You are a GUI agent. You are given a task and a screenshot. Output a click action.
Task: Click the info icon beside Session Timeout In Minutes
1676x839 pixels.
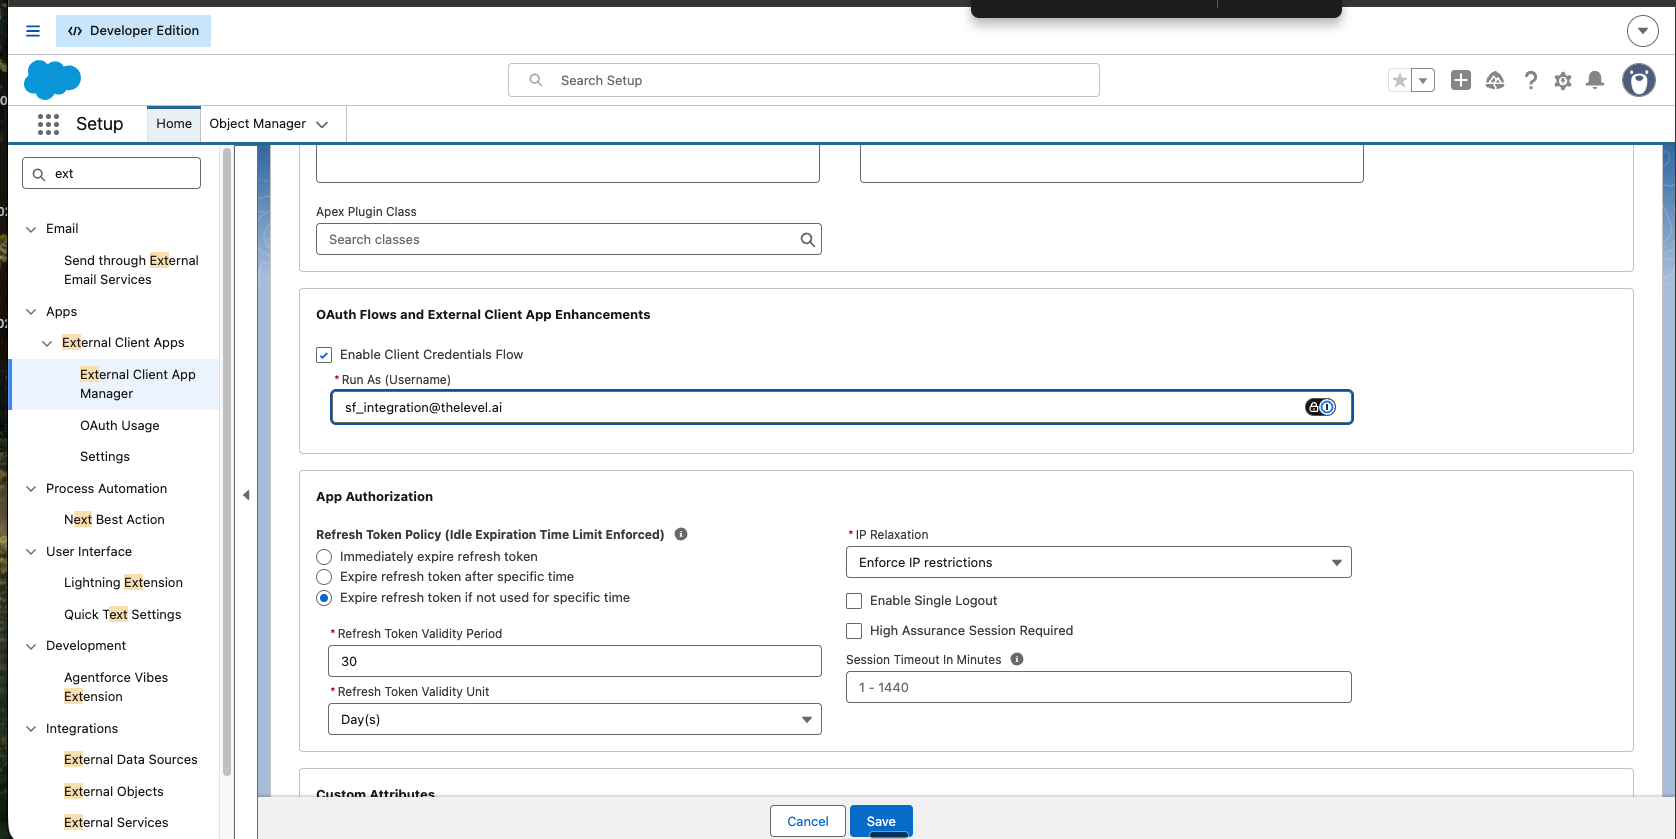(1017, 659)
